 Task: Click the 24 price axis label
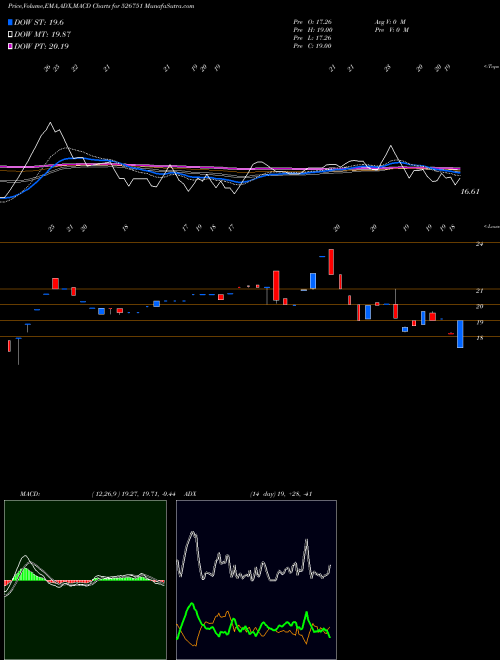[x=479, y=244]
